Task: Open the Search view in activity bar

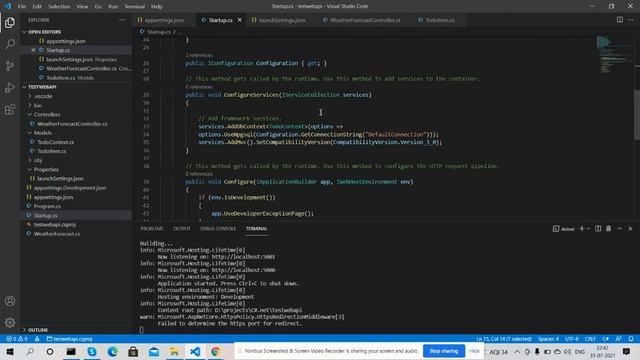Action: 10,44
